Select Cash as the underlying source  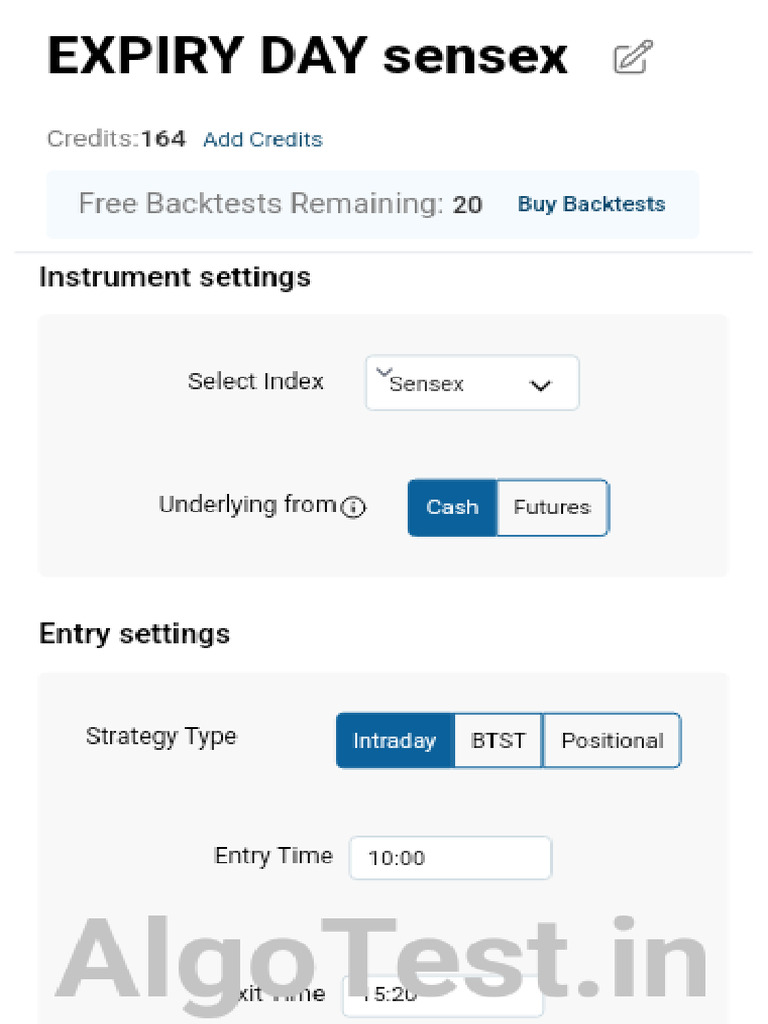coord(452,508)
